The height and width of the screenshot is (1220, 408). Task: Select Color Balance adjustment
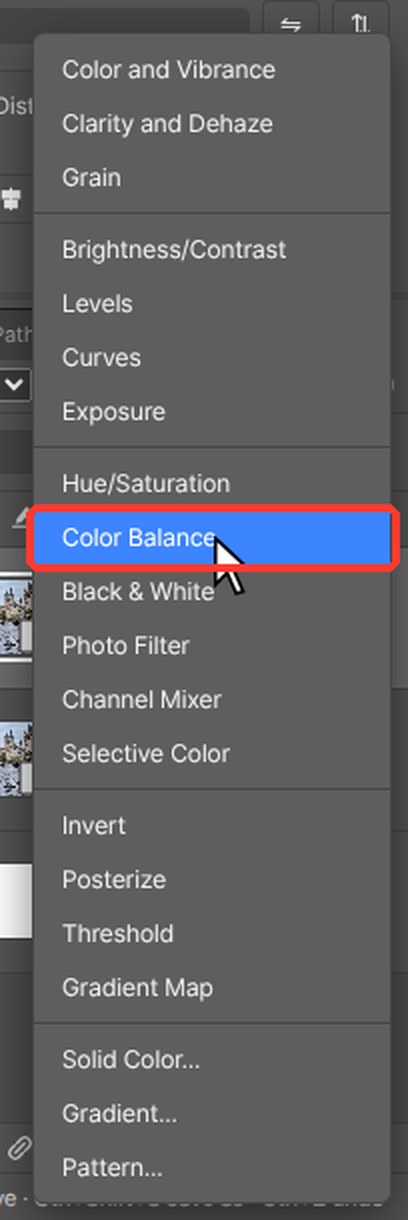[212, 538]
